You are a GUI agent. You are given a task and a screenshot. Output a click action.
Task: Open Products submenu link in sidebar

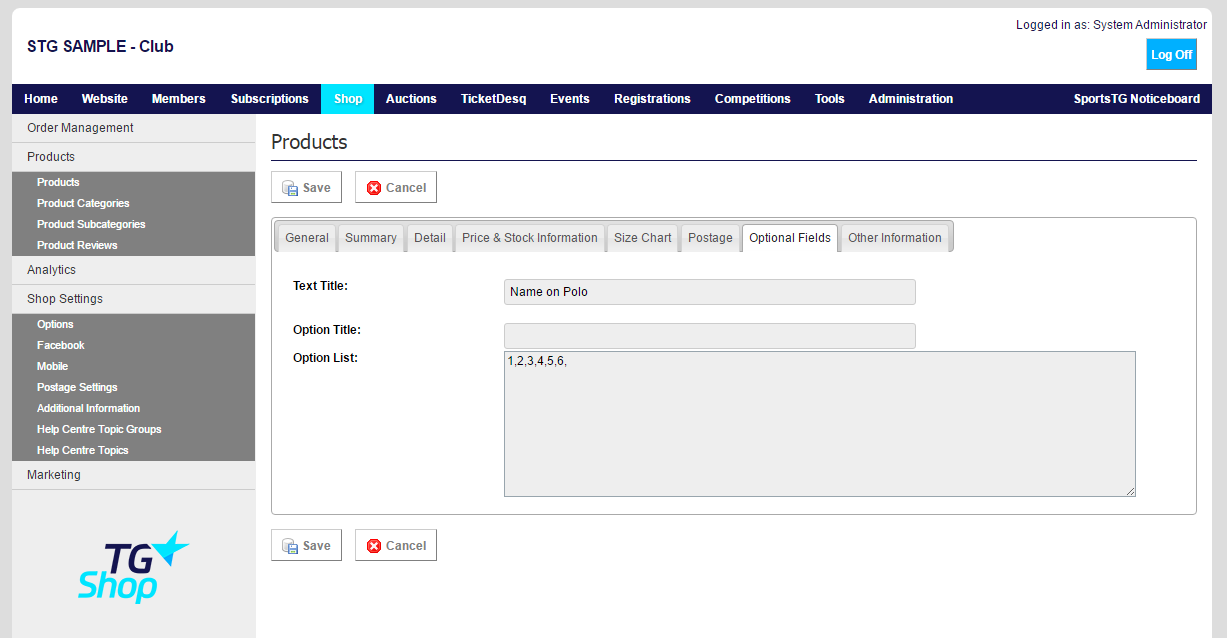[58, 182]
